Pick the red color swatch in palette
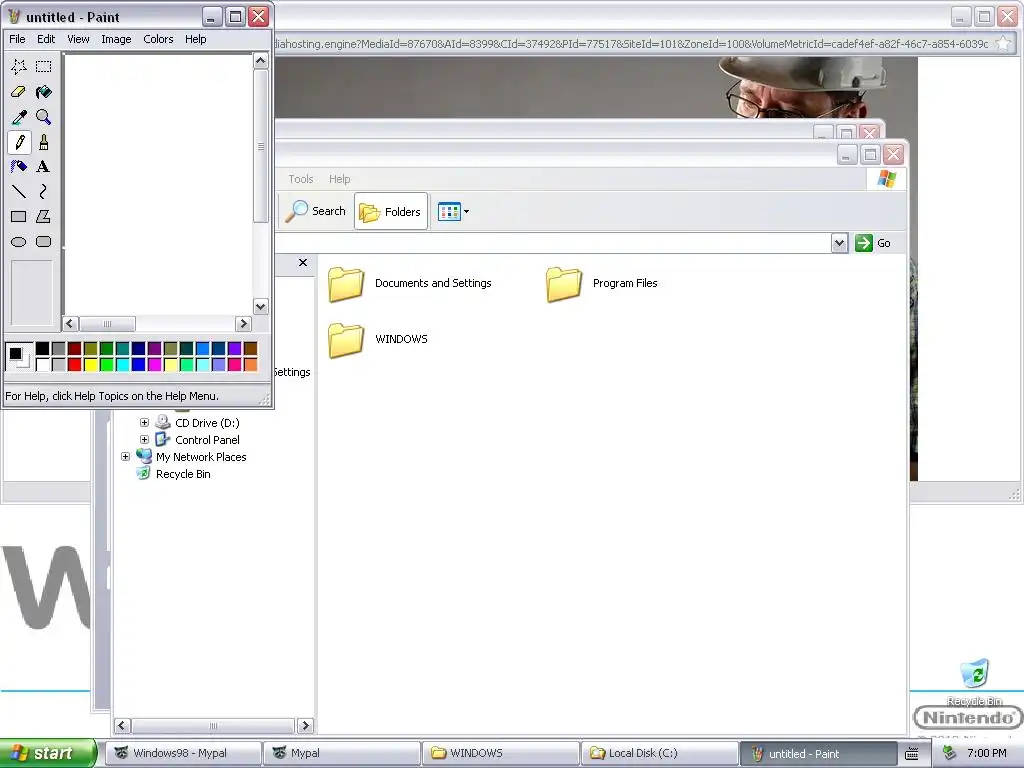Viewport: 1024px width, 768px height. click(x=74, y=364)
